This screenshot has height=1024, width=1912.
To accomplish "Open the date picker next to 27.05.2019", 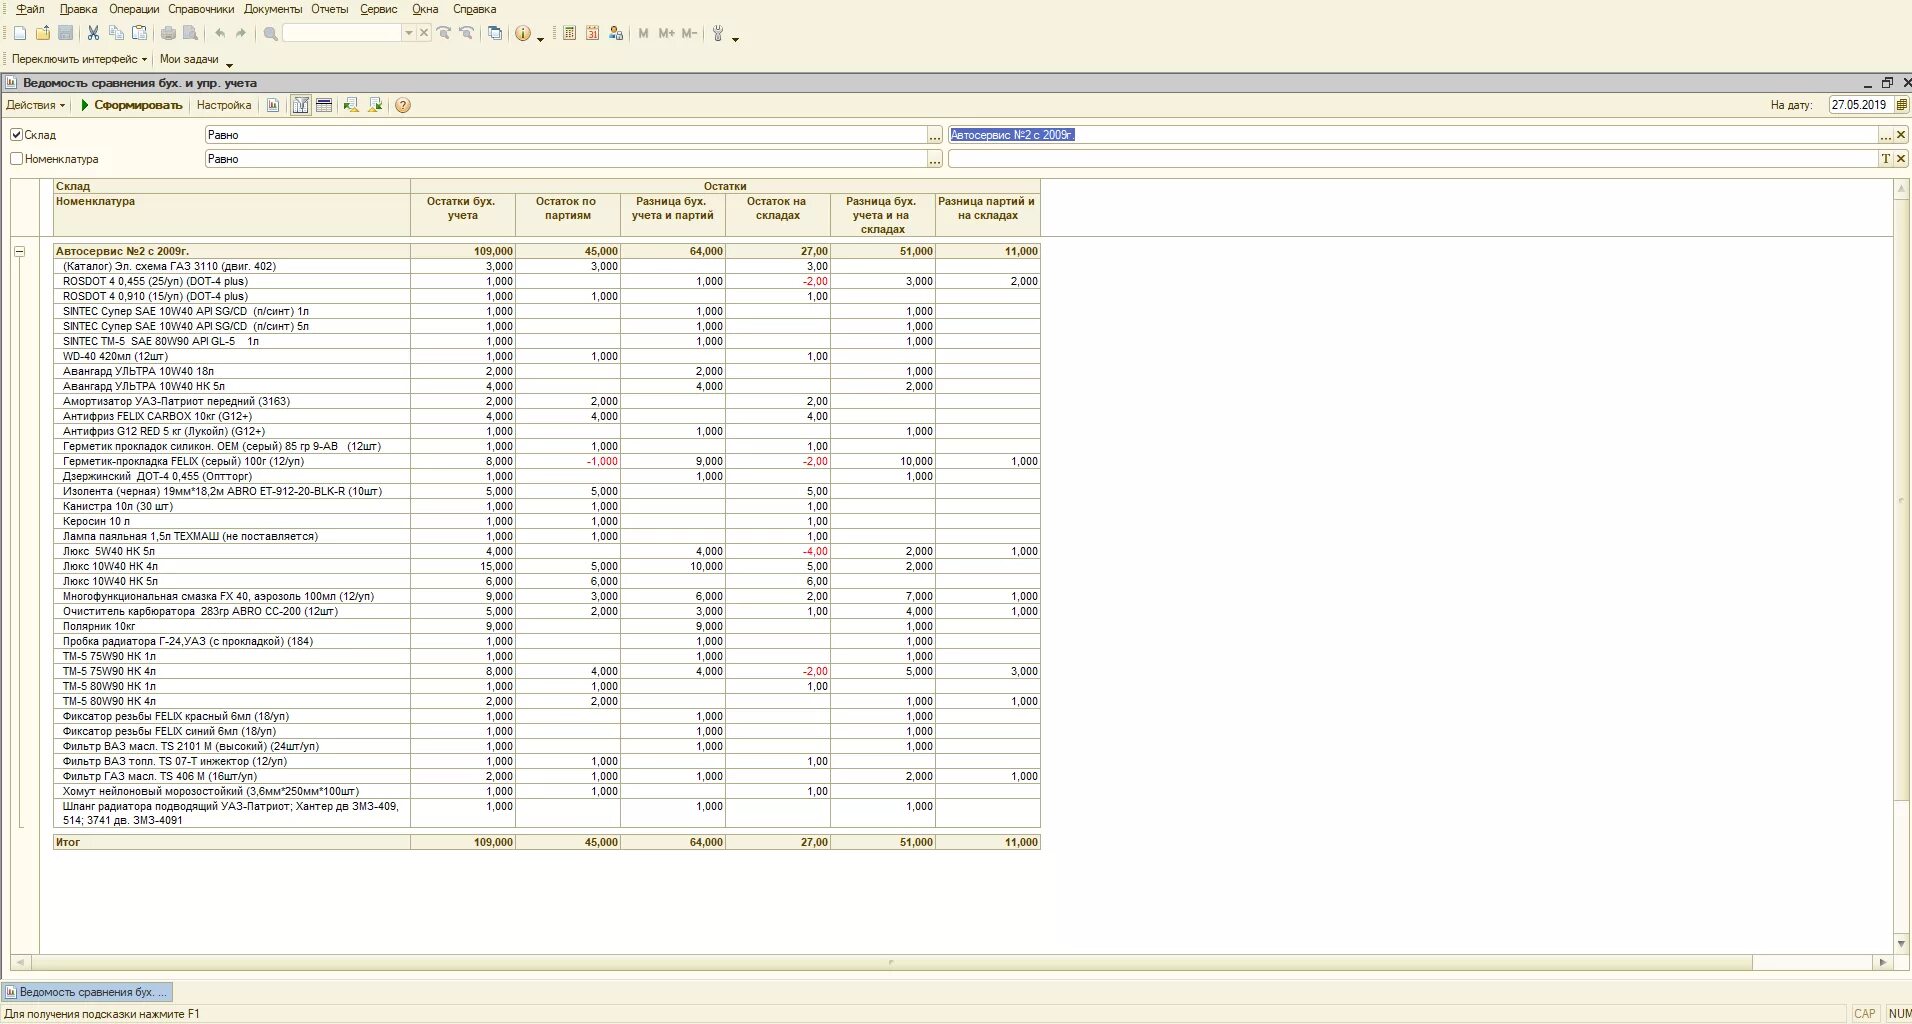I will [x=1901, y=105].
